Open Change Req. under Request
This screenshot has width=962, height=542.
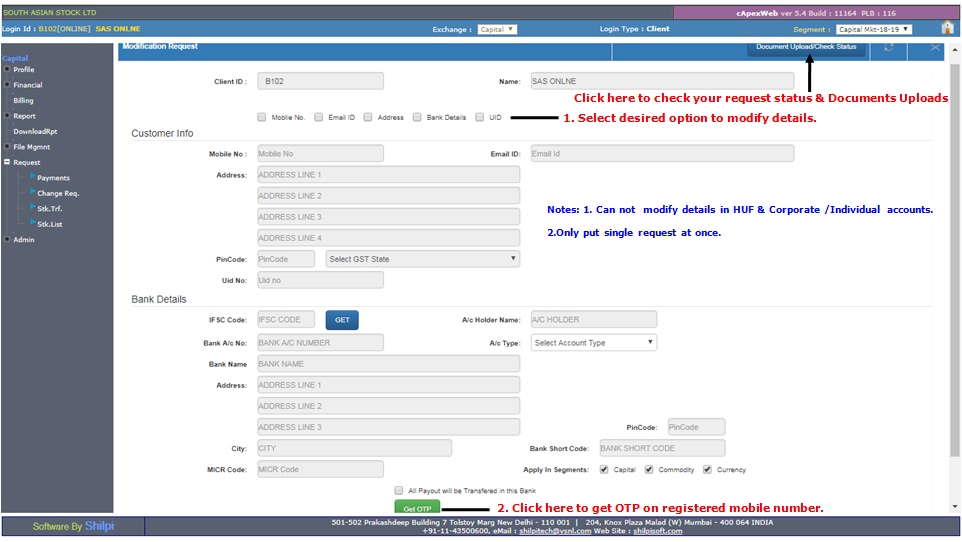(x=58, y=193)
